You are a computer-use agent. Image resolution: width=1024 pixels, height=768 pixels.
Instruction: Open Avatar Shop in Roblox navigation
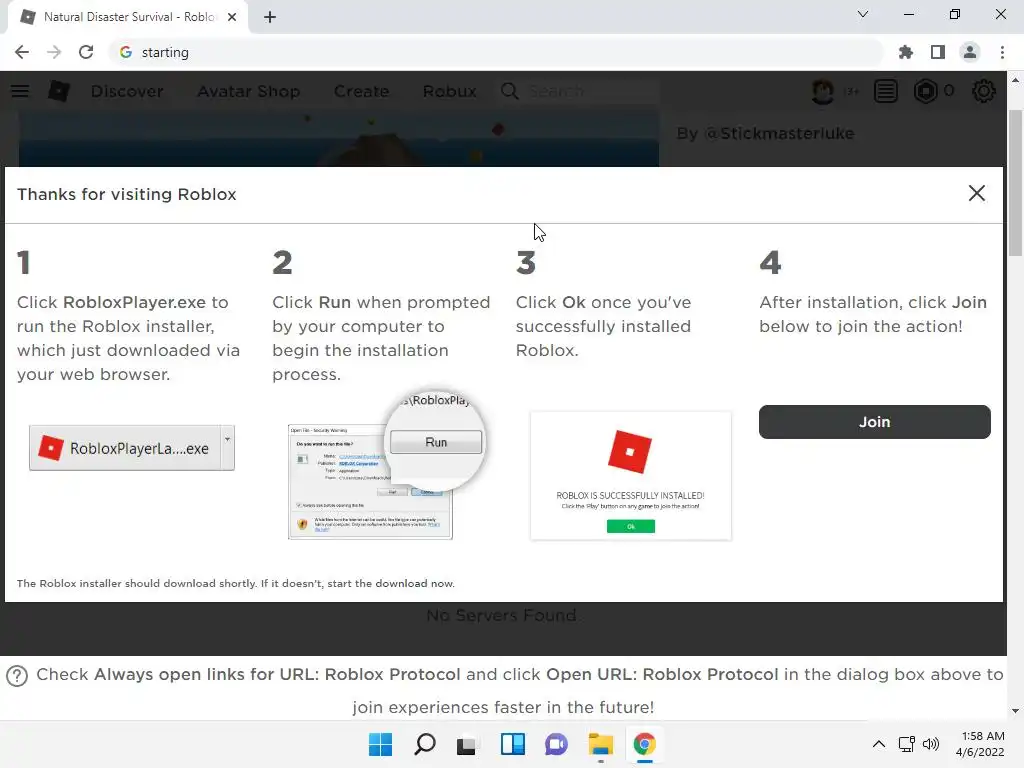pos(249,91)
